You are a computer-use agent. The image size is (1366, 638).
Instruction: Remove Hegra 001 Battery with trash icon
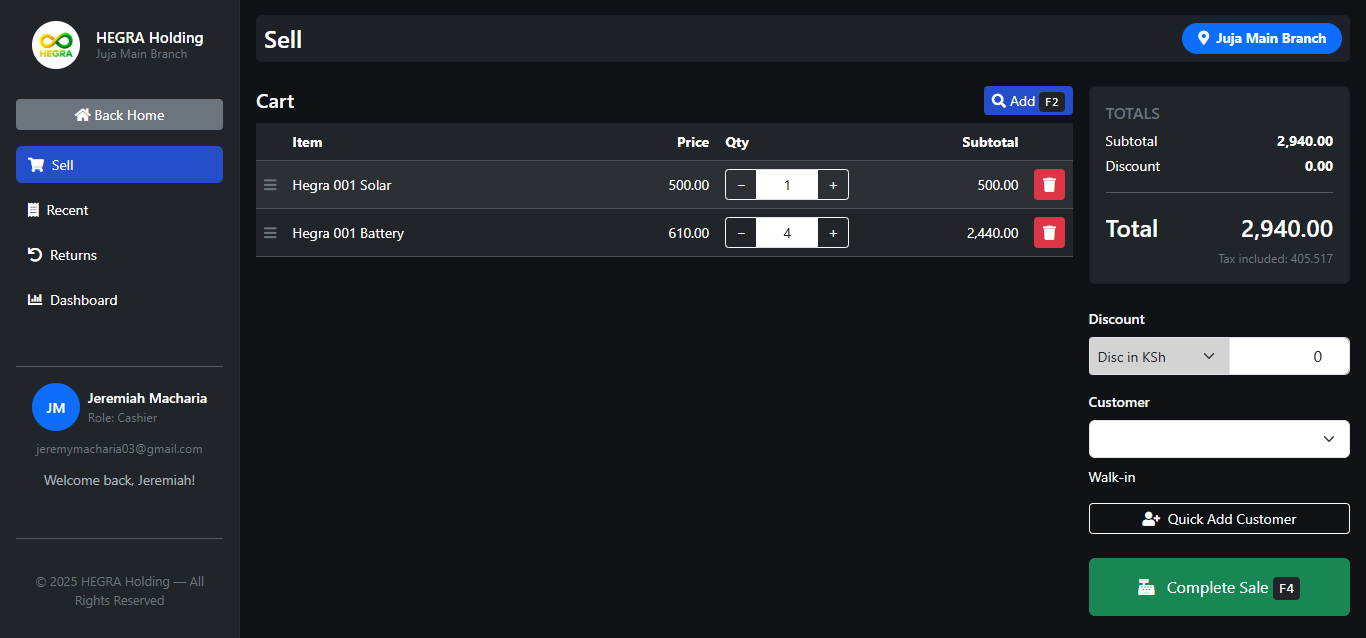[x=1049, y=233]
